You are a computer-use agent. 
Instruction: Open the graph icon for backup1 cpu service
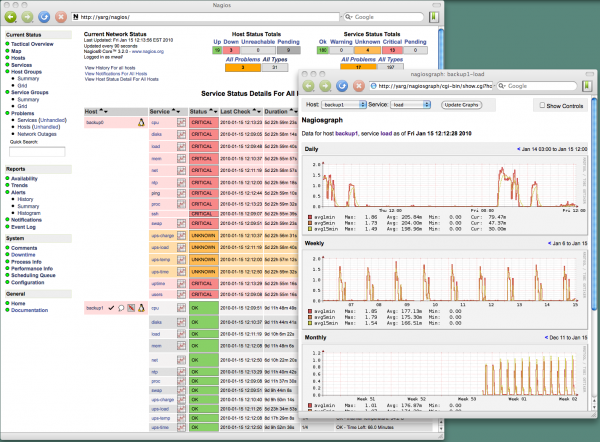(x=181, y=309)
